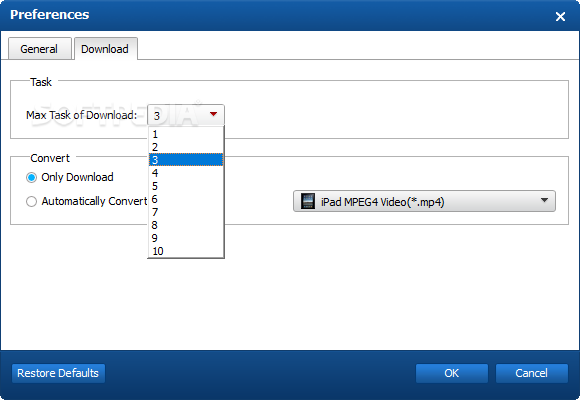Confirm preferences with the OK button
The width and height of the screenshot is (580, 400).
tap(452, 373)
